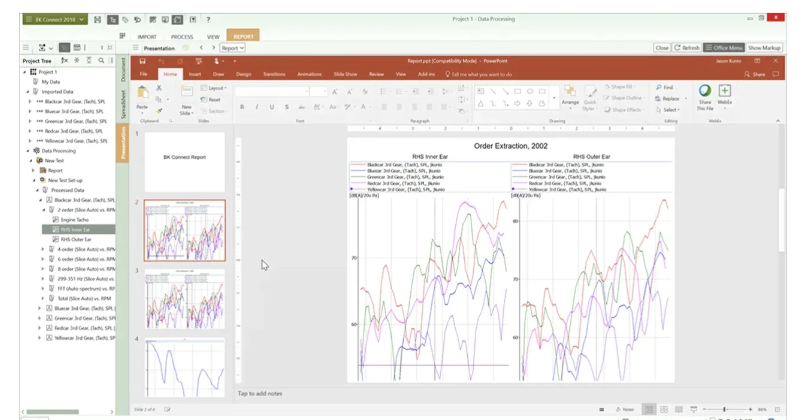This screenshot has height=420, width=804.
Task: Click the search icon in Project Tree header
Action: coord(101,61)
